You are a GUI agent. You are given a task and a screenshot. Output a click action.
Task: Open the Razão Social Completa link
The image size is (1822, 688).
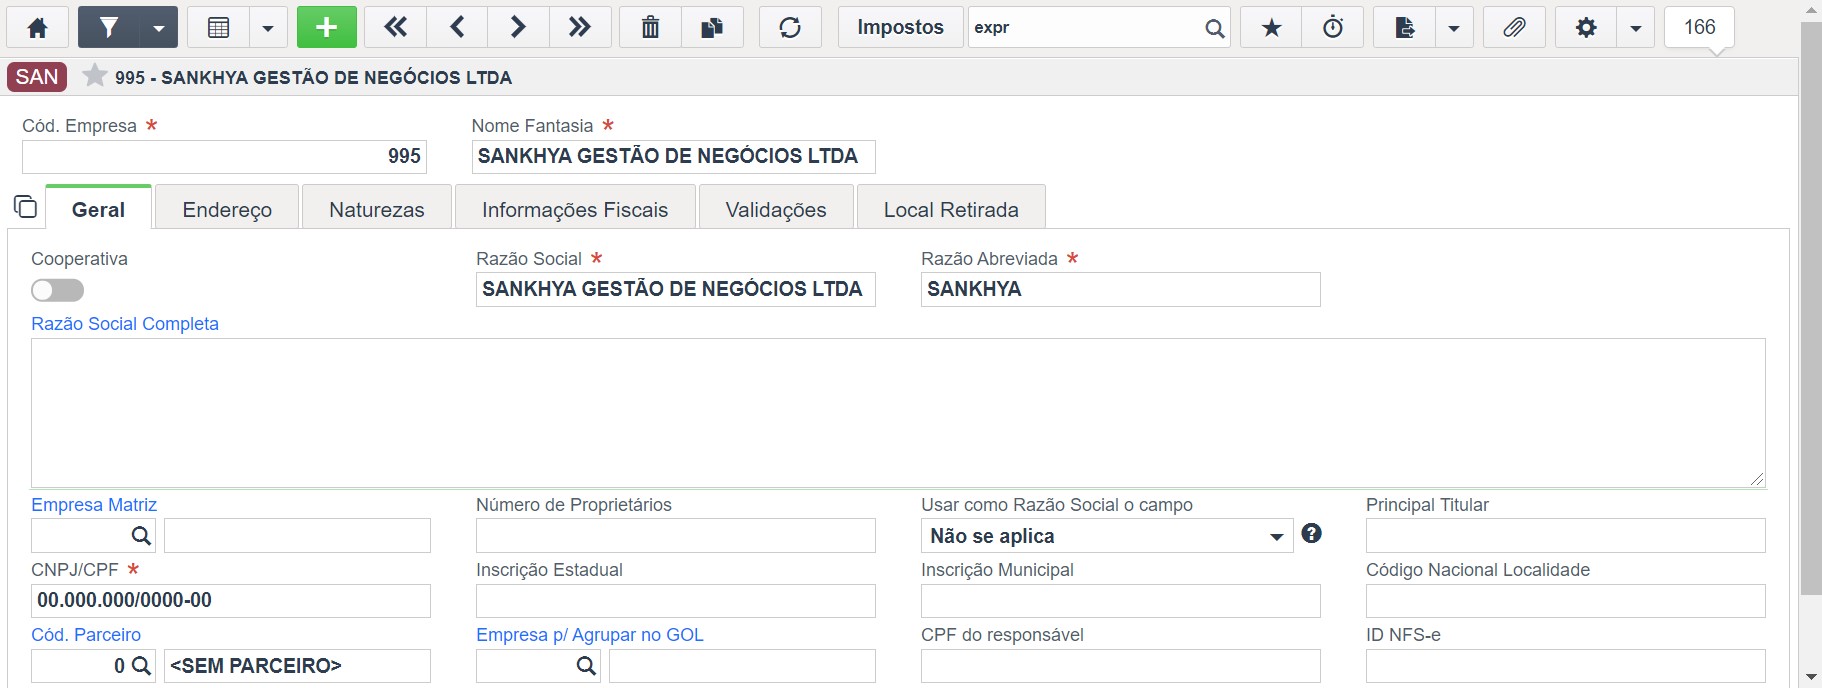tap(125, 324)
